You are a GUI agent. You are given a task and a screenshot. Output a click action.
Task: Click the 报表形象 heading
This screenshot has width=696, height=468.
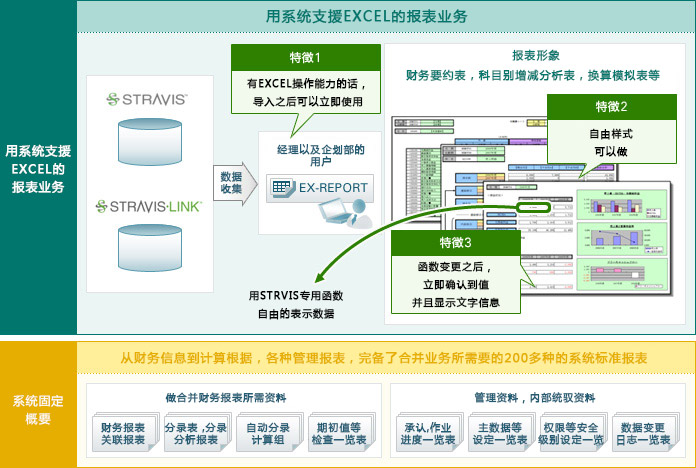pos(536,56)
